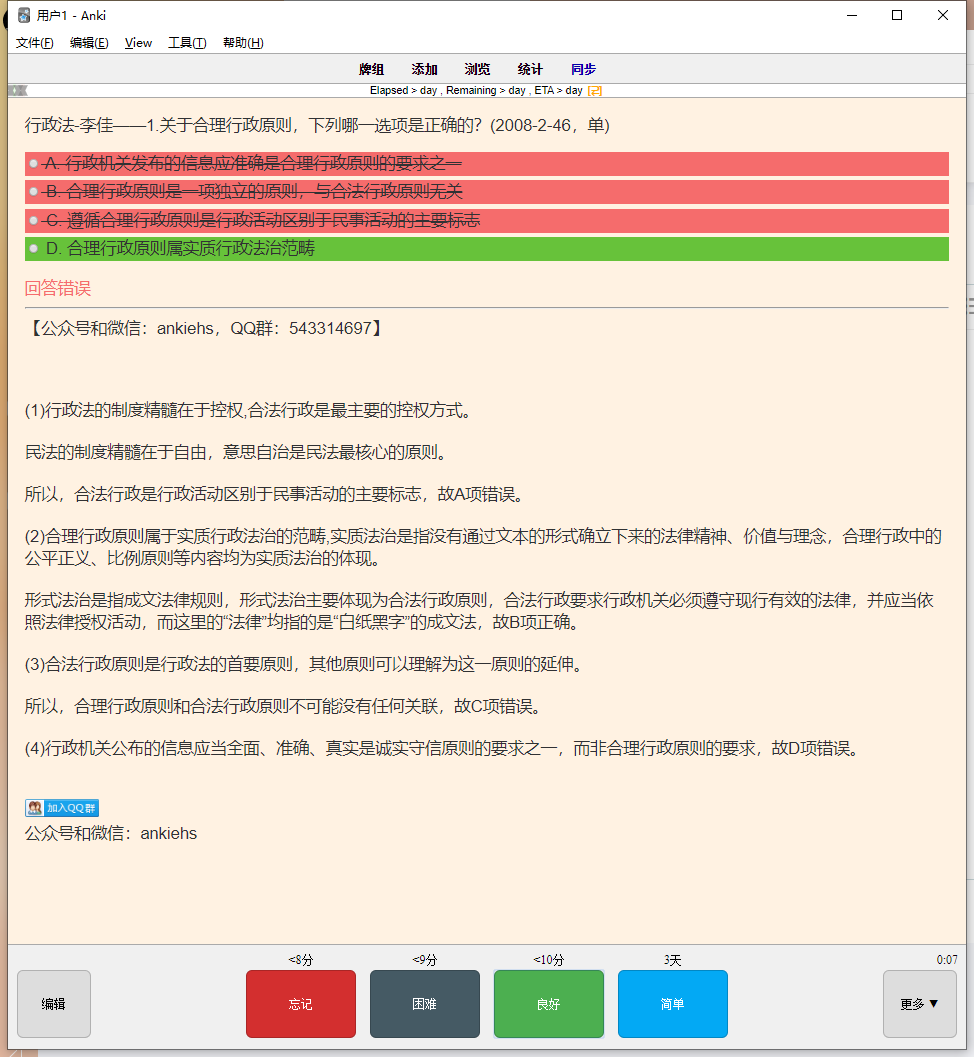Minimize the Anki window
This screenshot has width=974, height=1057.
pyautogui.click(x=852, y=15)
